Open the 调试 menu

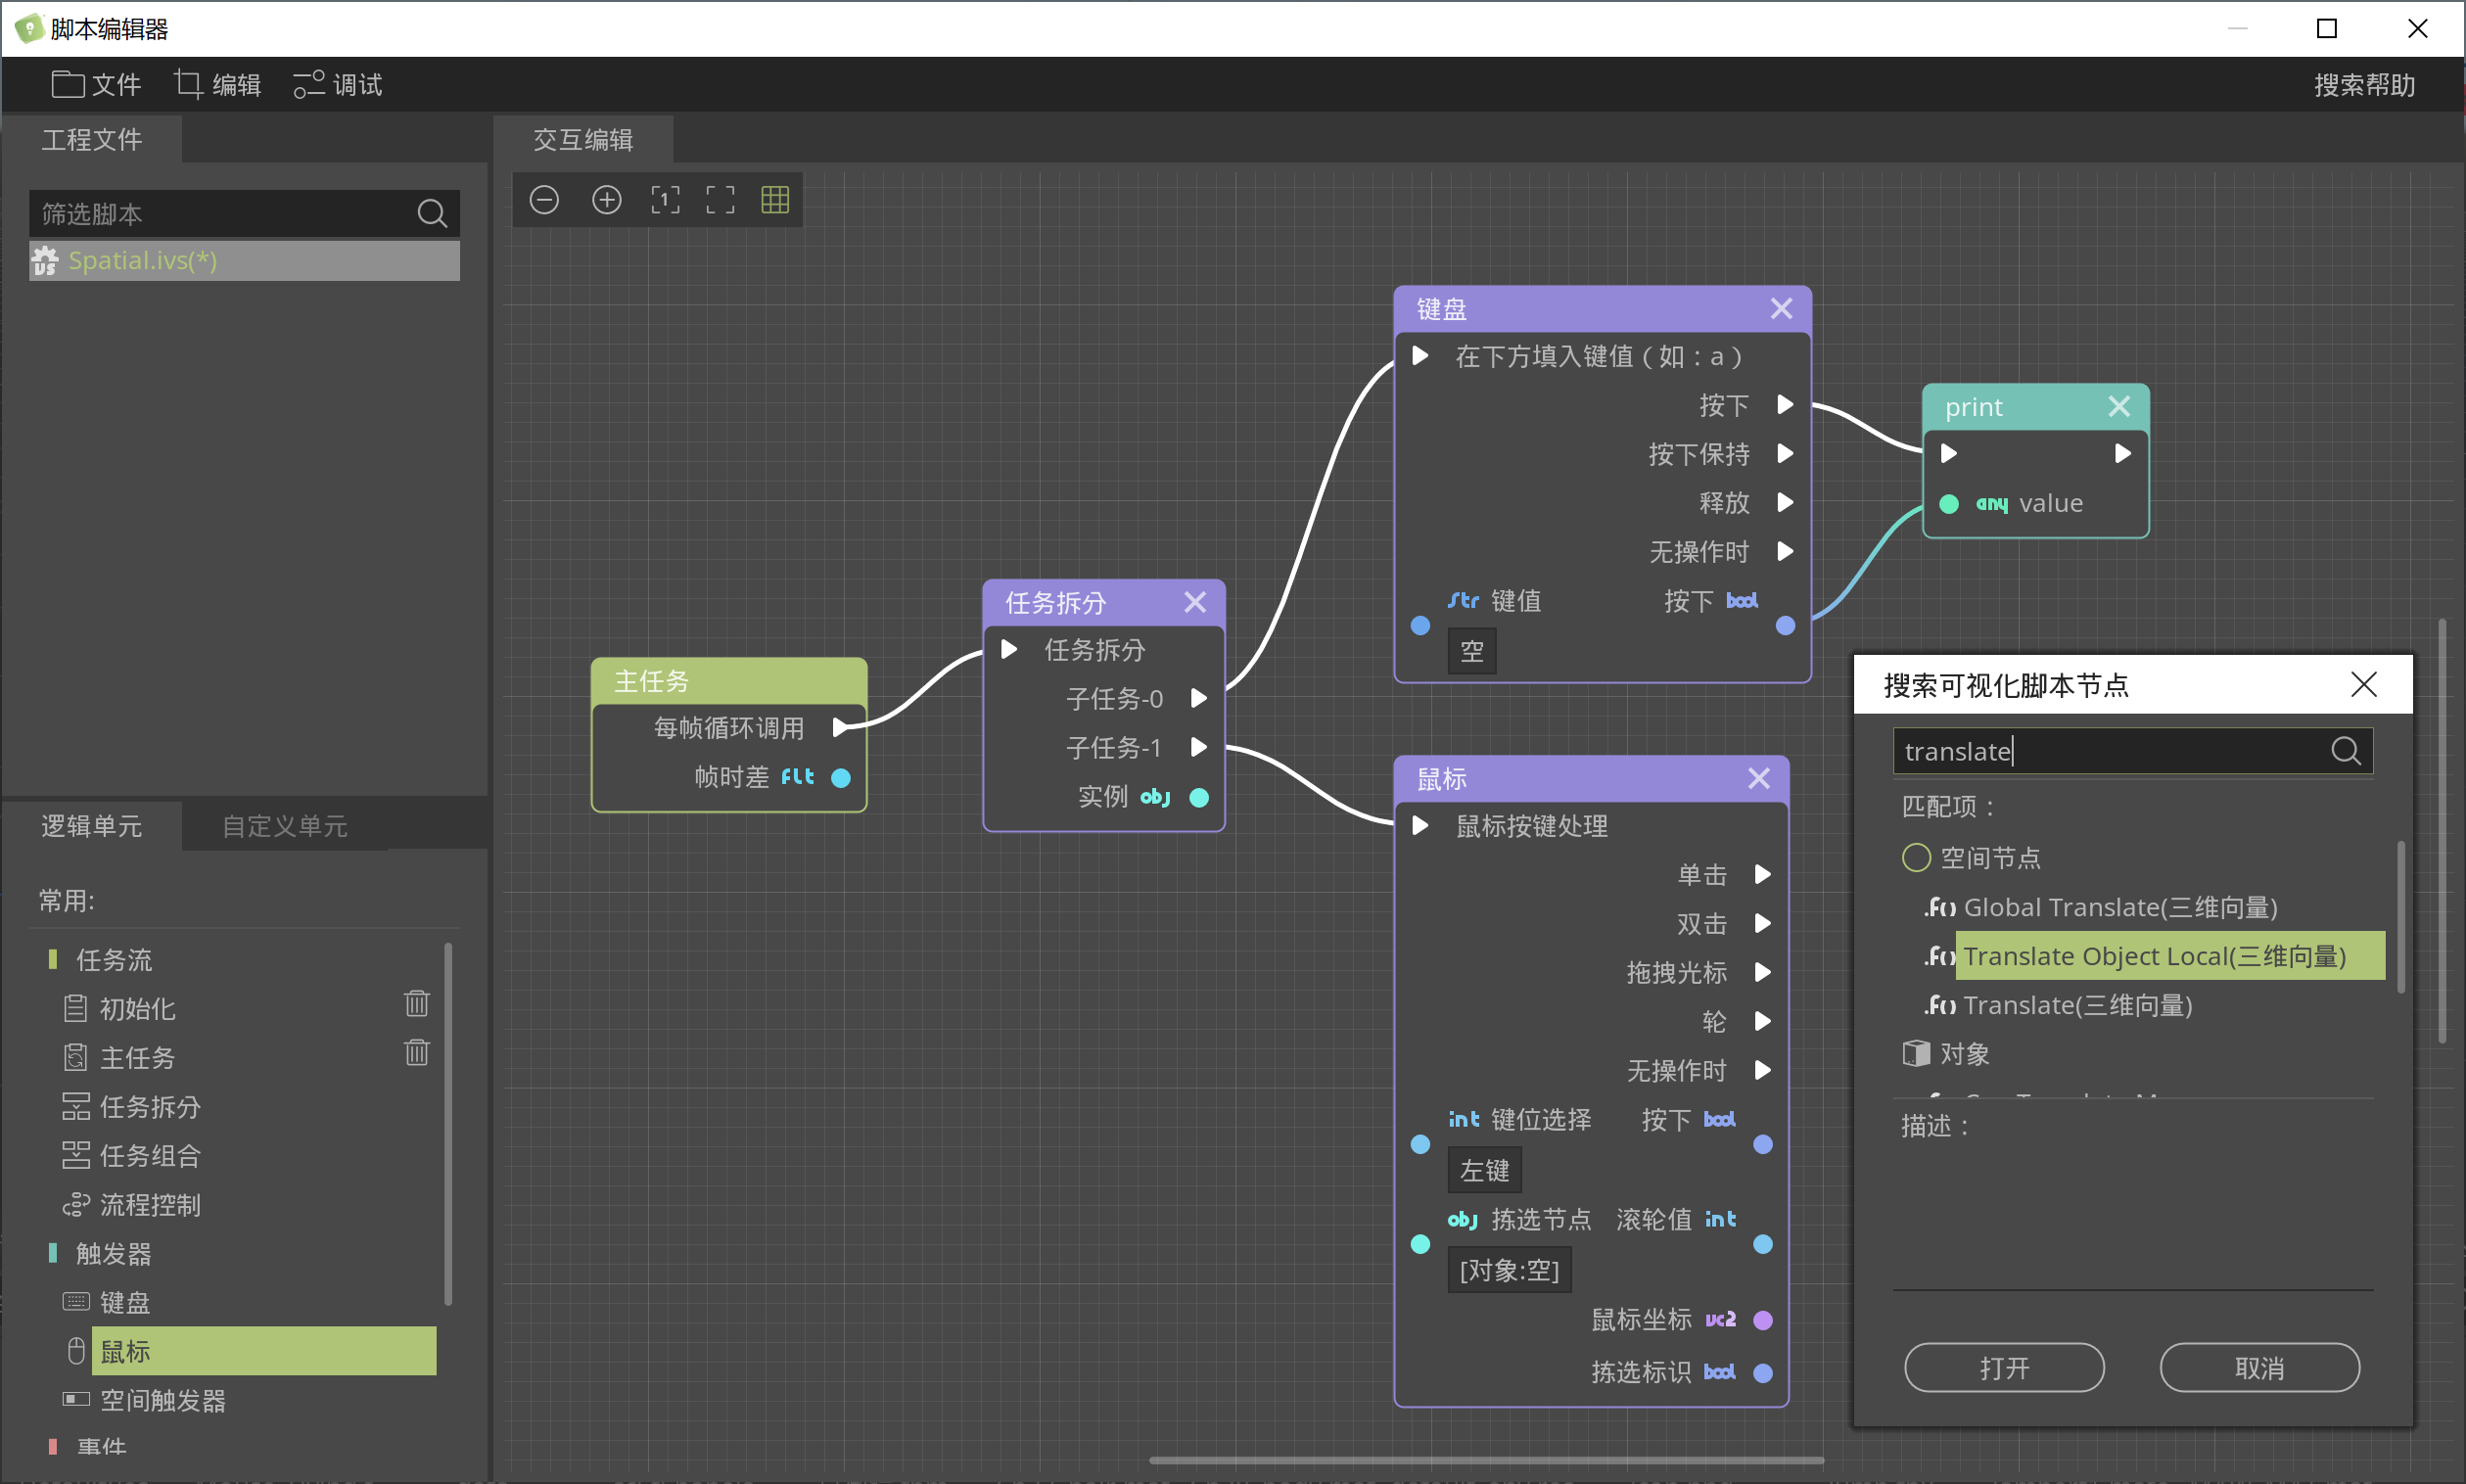click(337, 84)
